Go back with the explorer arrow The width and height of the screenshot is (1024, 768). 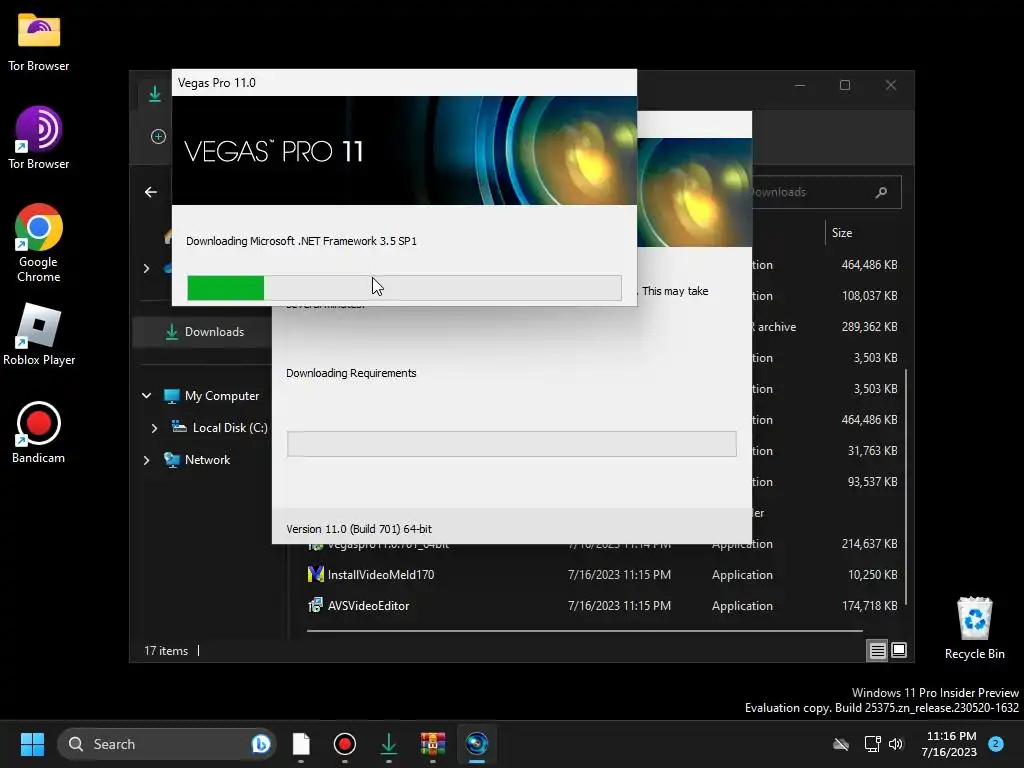click(x=151, y=192)
